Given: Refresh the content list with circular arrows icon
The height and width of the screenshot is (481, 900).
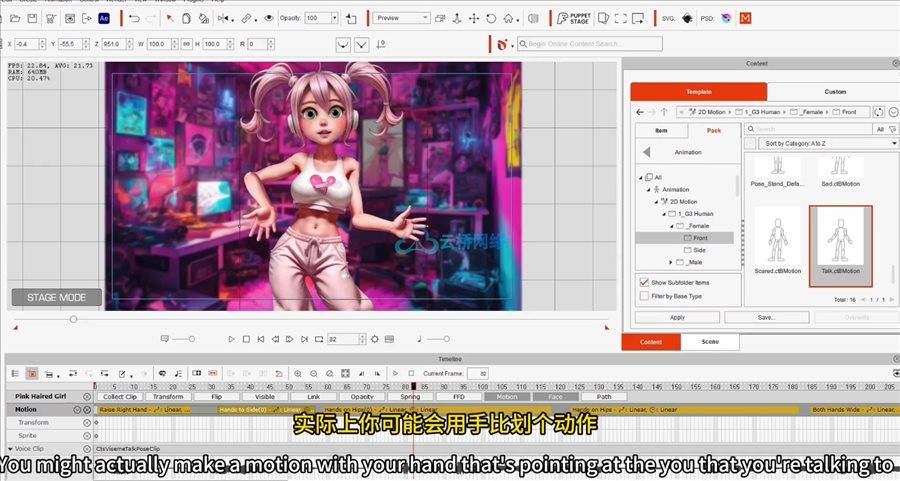Looking at the screenshot, I should coord(878,112).
